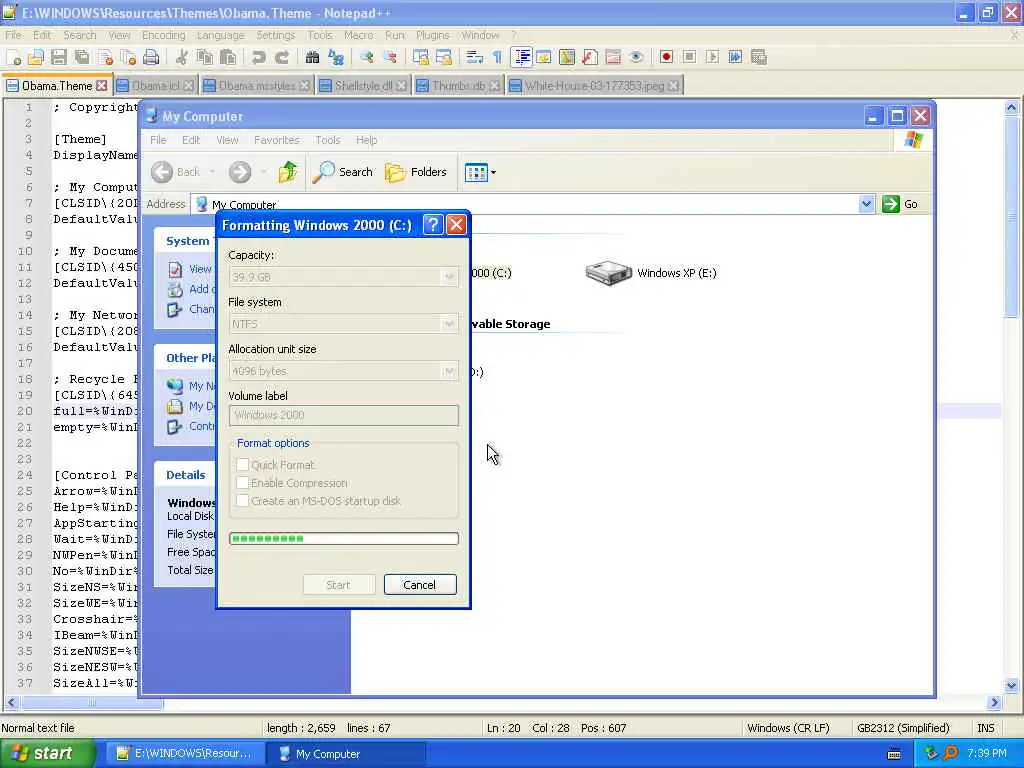The width and height of the screenshot is (1024, 768).
Task: Switch to the Thumbs.db tab
Action: 458,86
